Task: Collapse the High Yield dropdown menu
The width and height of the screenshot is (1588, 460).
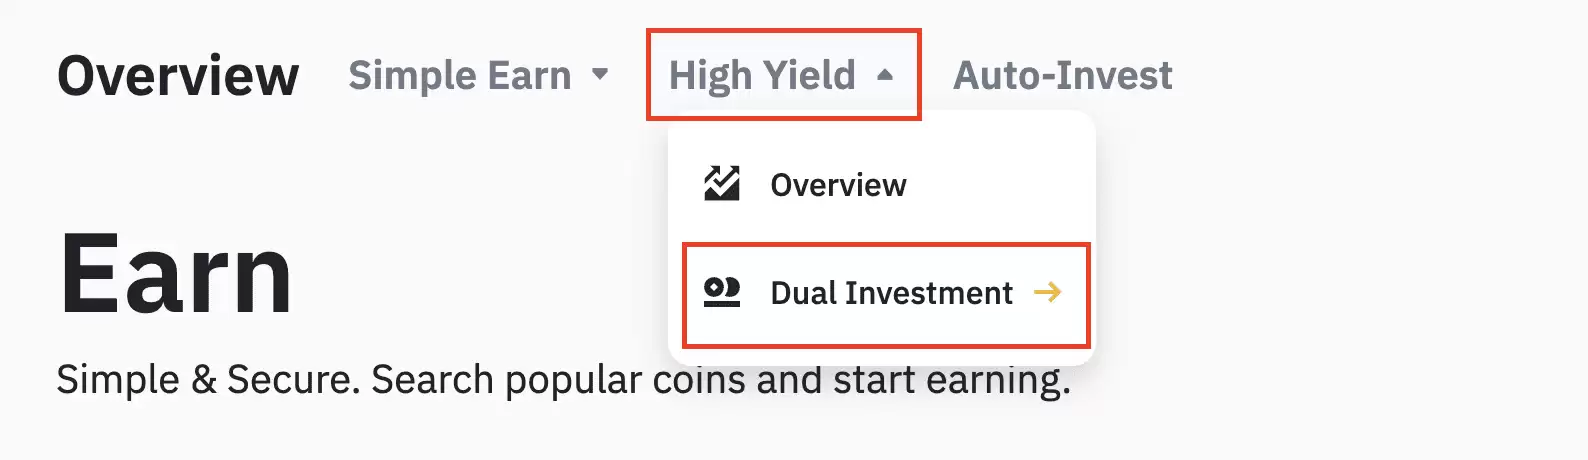Action: pos(782,75)
